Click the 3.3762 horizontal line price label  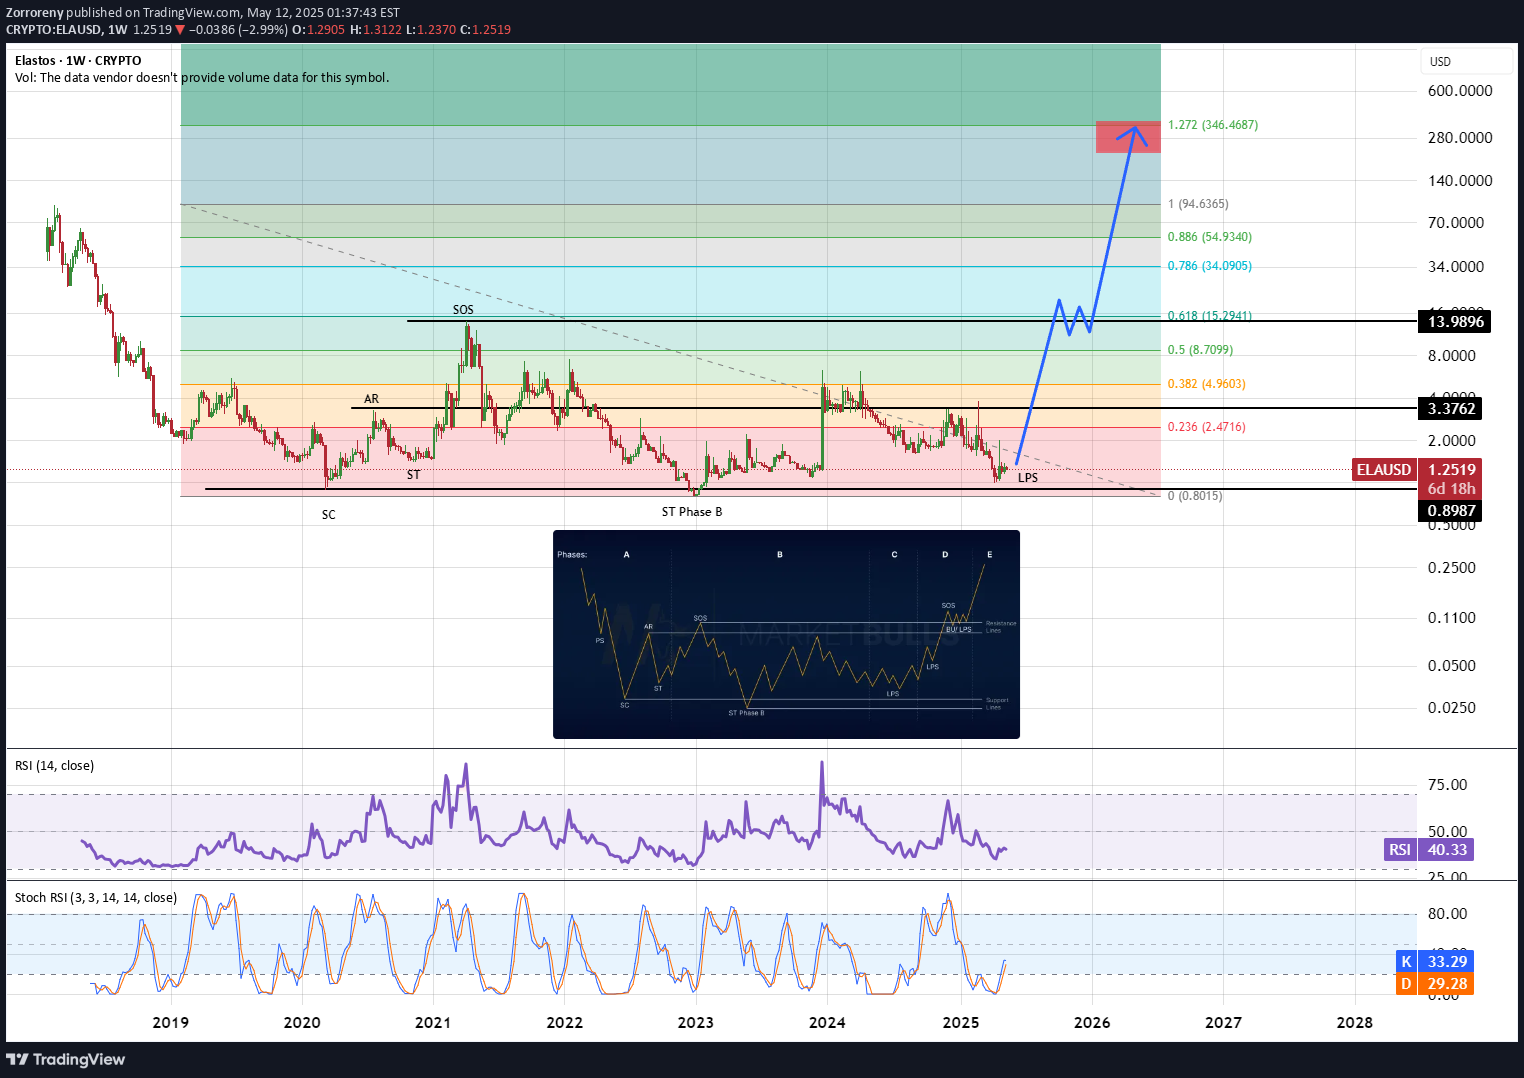[1451, 408]
